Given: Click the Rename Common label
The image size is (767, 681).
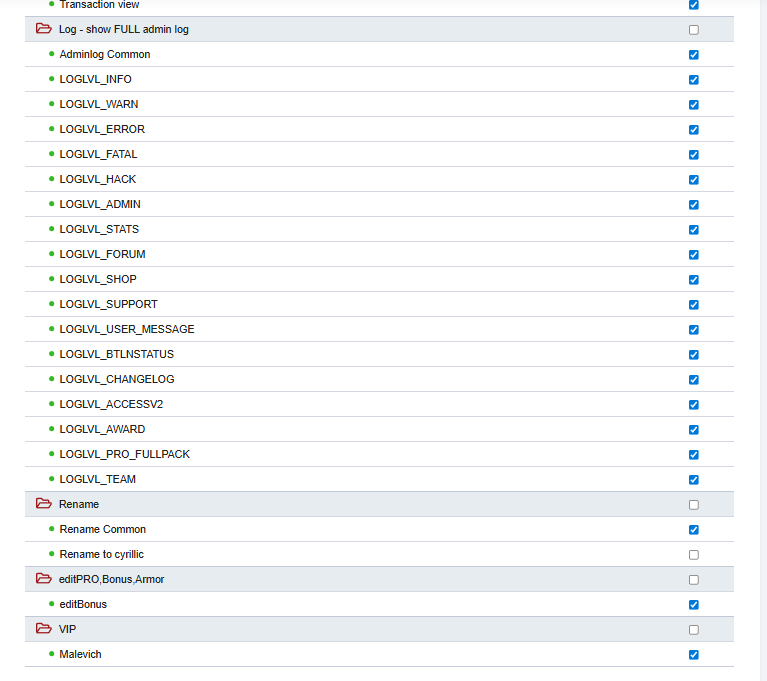Looking at the screenshot, I should coord(103,529).
